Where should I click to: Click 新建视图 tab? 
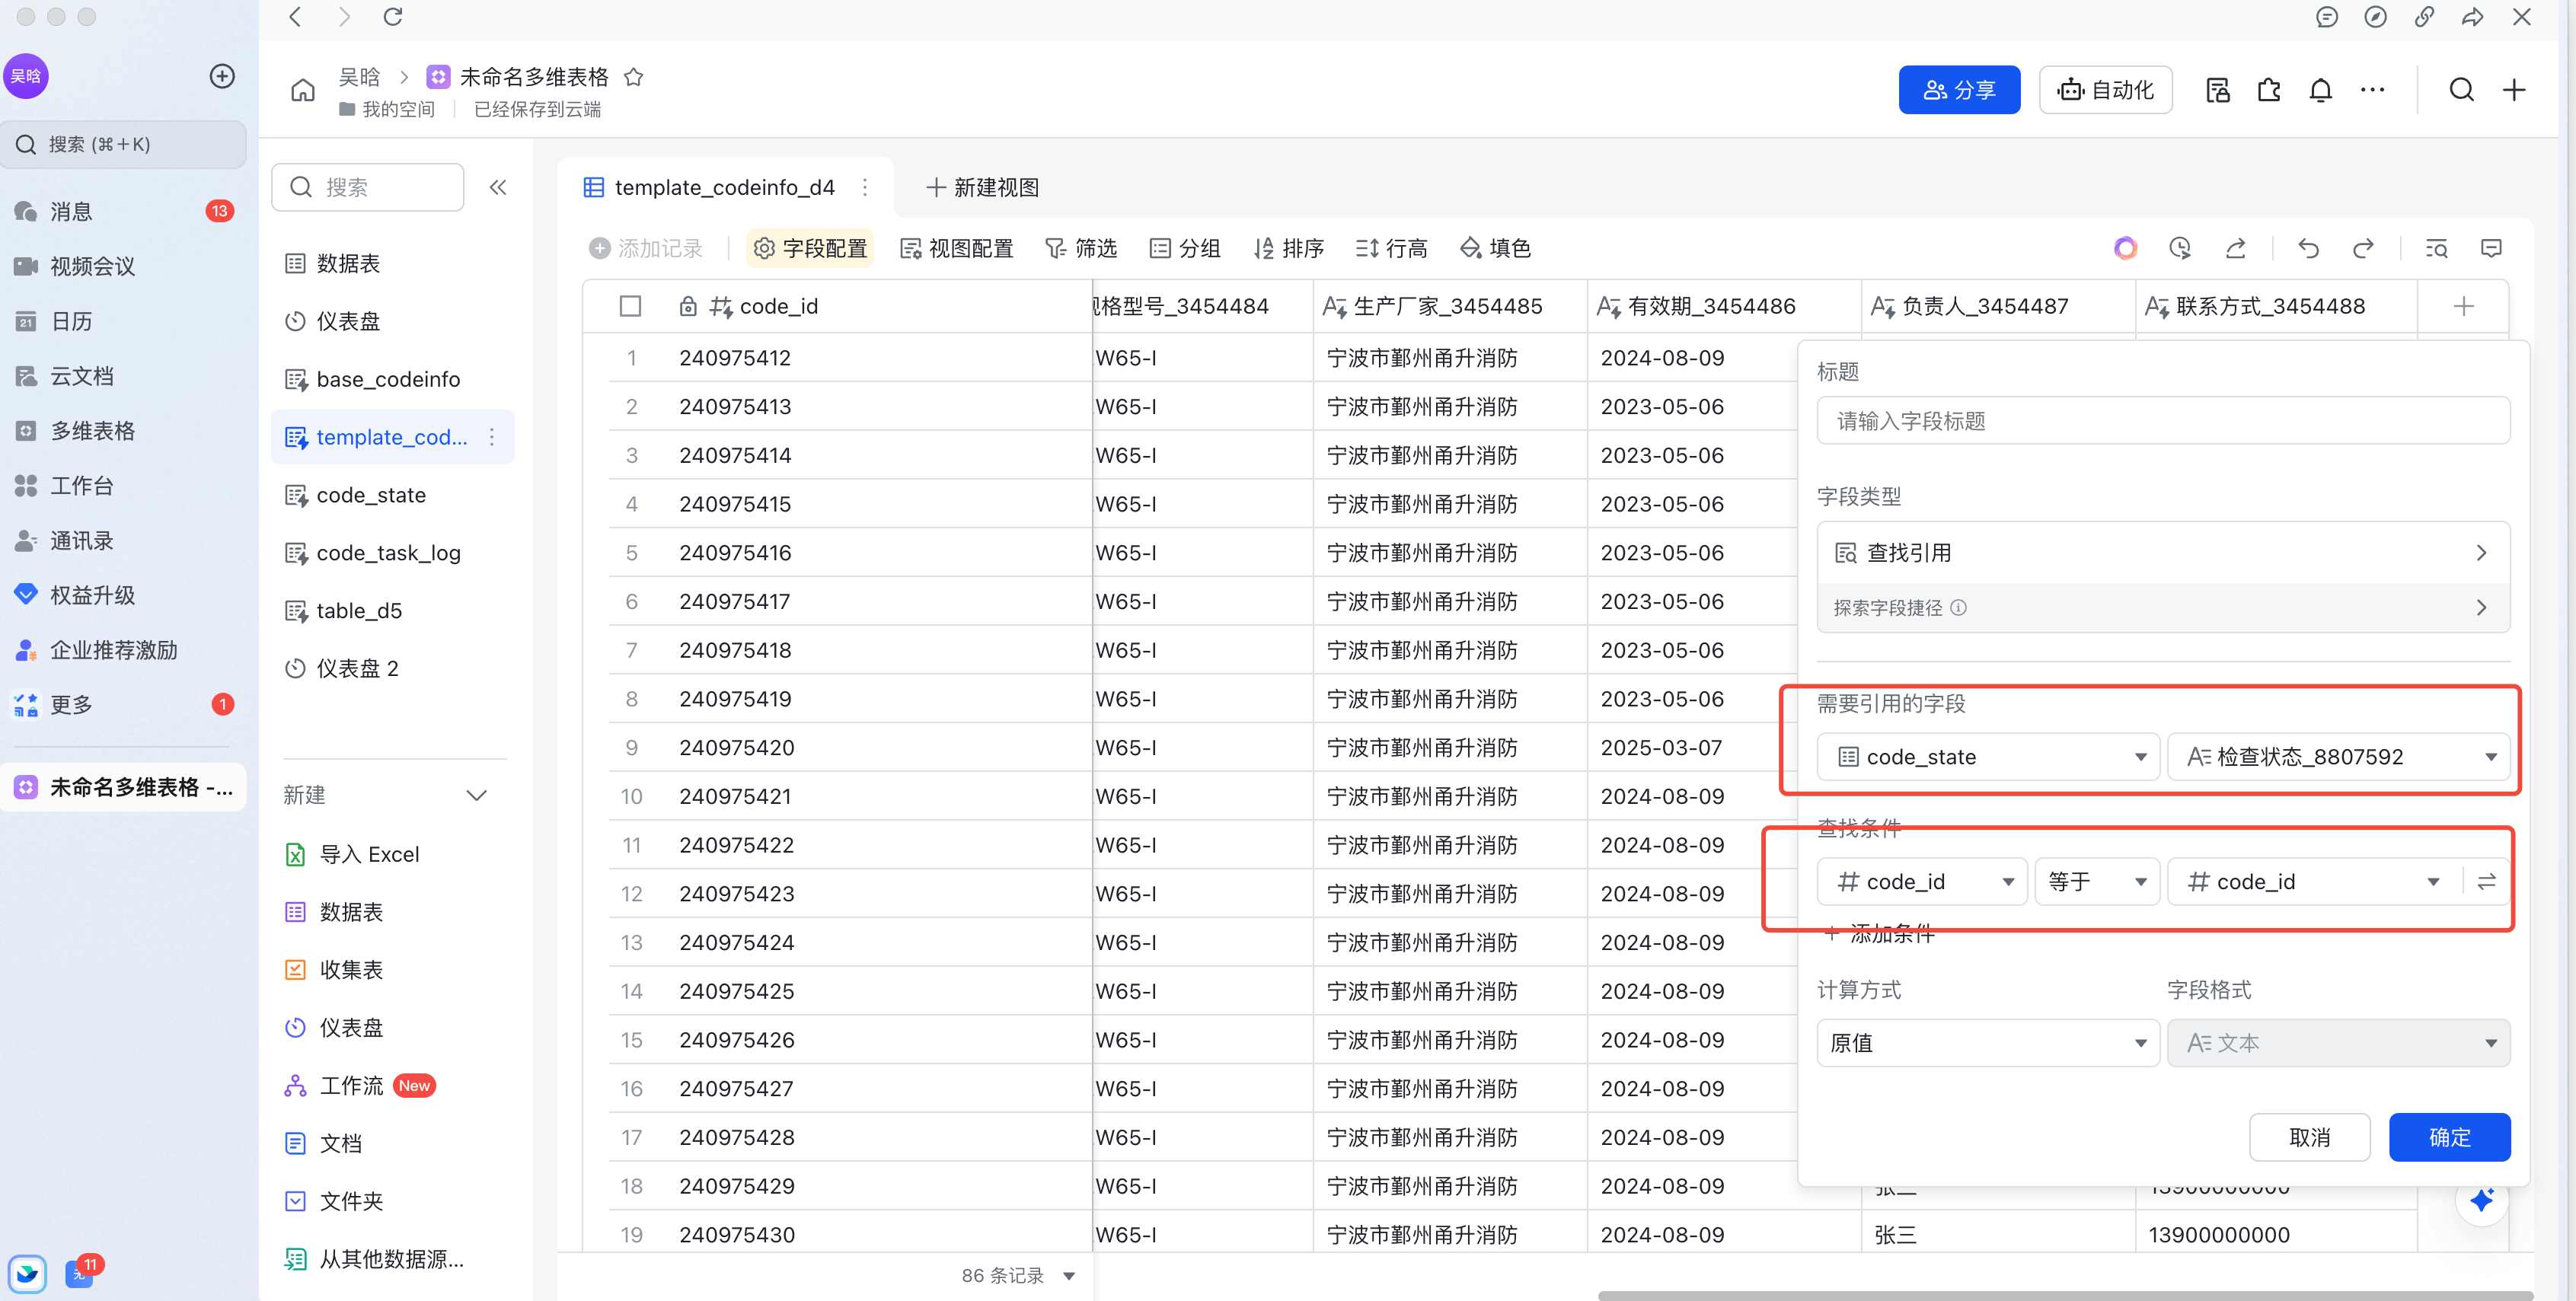click(x=983, y=187)
